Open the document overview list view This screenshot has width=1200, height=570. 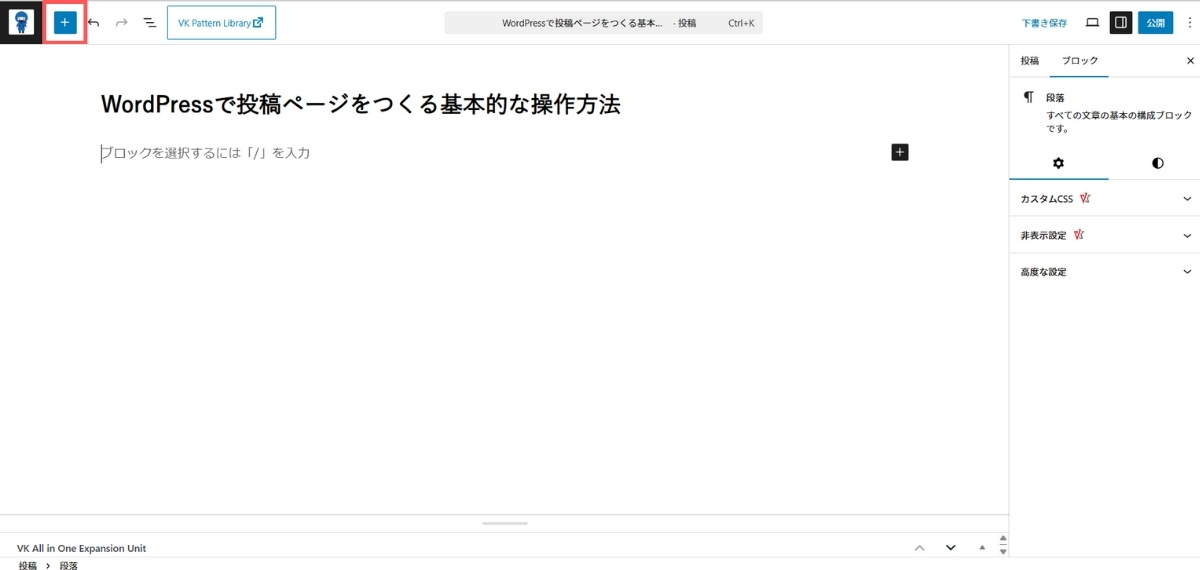(149, 22)
